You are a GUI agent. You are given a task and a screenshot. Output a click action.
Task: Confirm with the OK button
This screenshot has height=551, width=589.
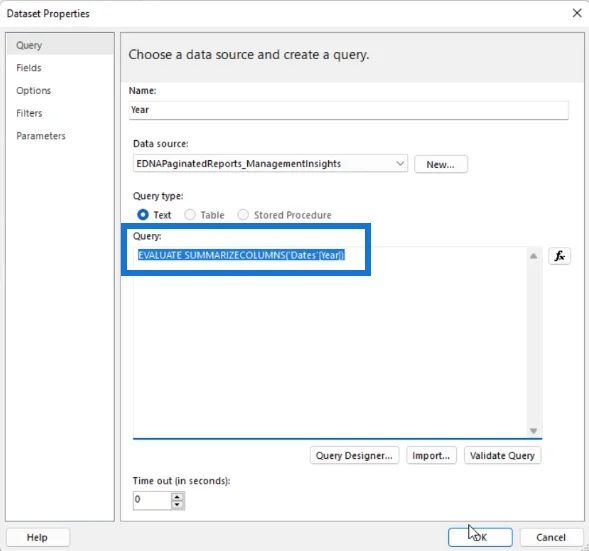480,537
